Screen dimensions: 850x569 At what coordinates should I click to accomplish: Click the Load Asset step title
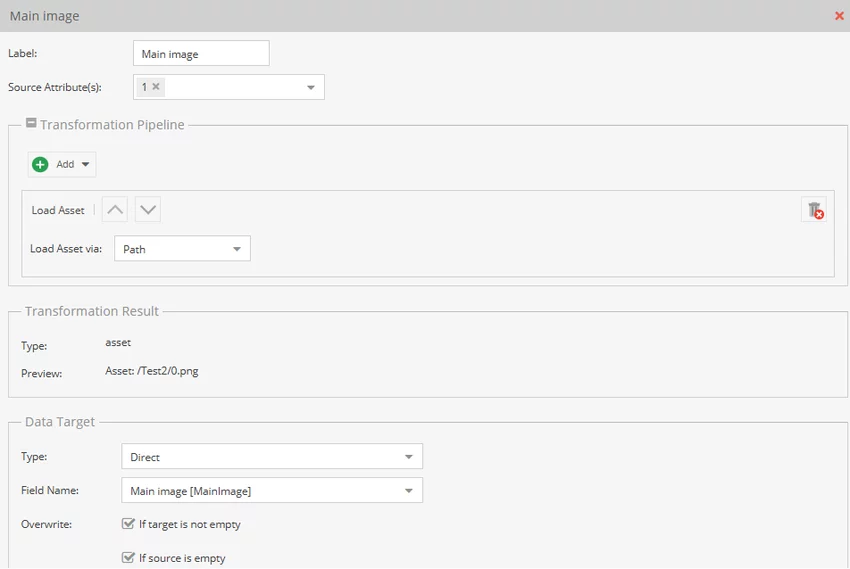[x=58, y=210]
